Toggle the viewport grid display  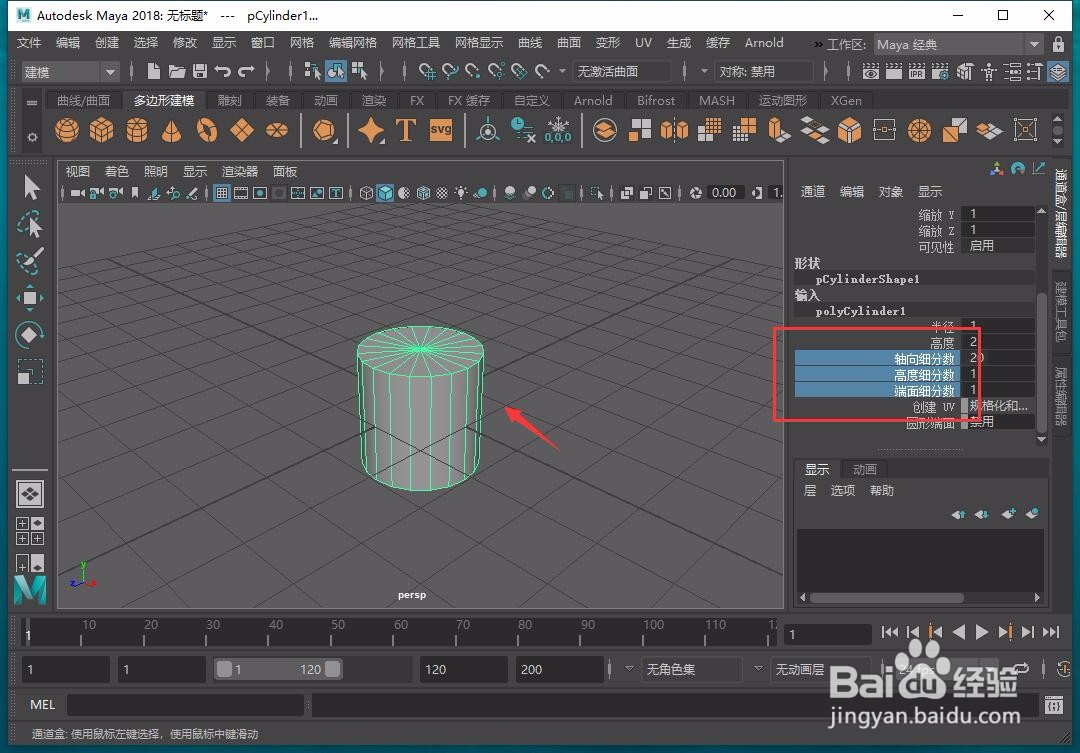click(x=222, y=193)
